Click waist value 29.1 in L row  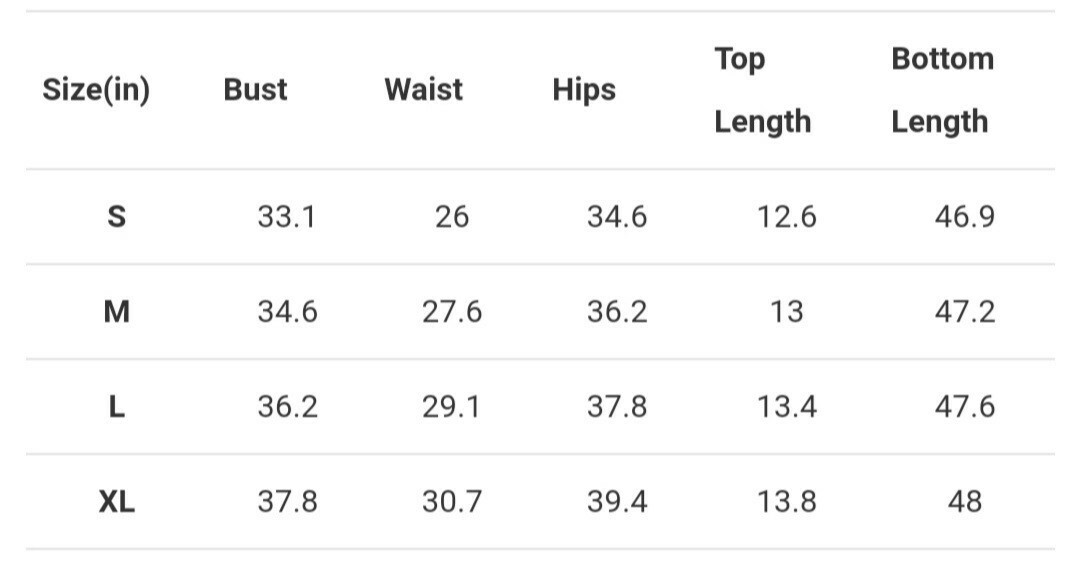tap(451, 407)
